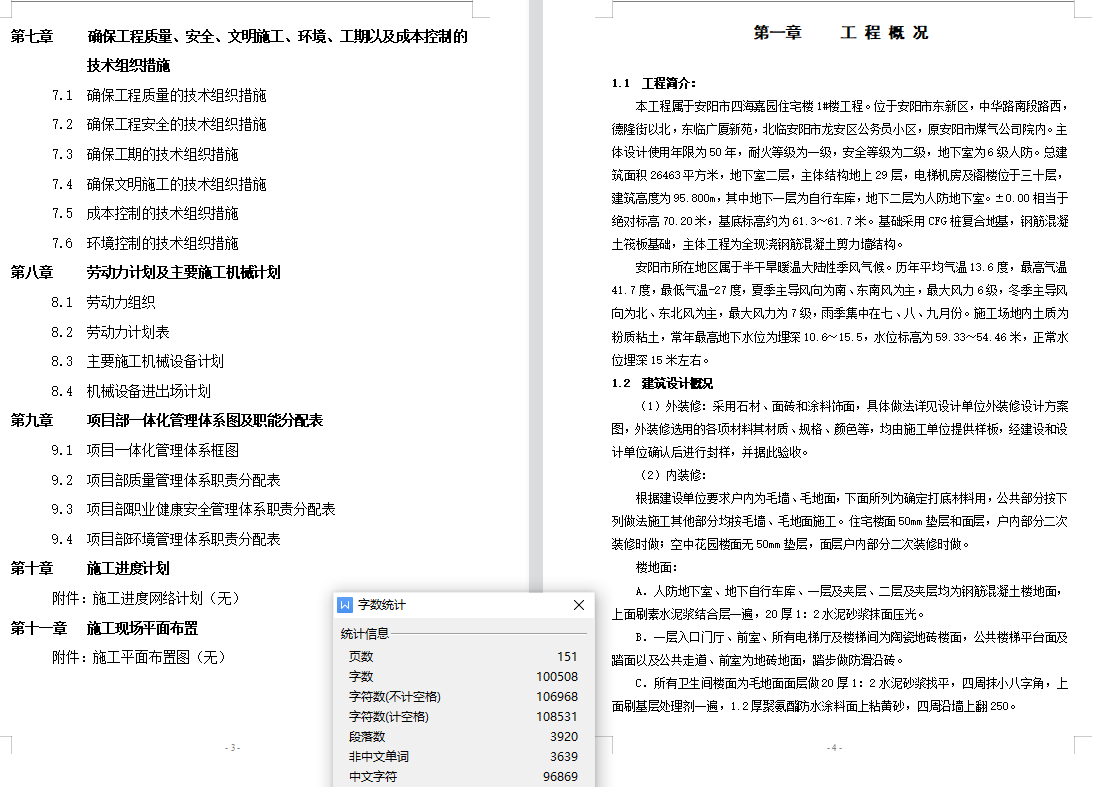The image size is (1097, 787).
Task: Go to TOC entry 7.5 成本控制的技术组织措施
Action: (162, 214)
